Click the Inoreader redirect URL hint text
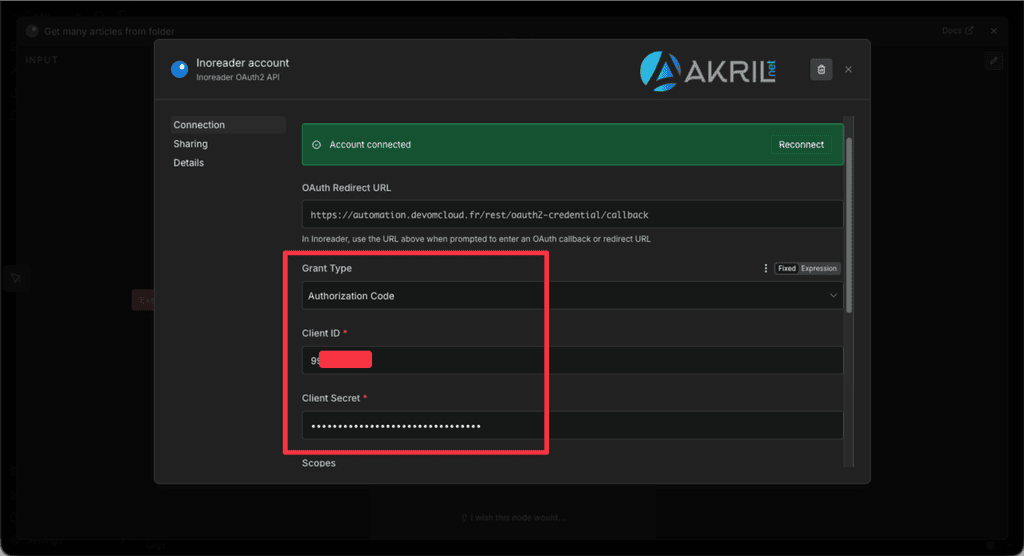The width and height of the screenshot is (1024, 556). [x=476, y=239]
